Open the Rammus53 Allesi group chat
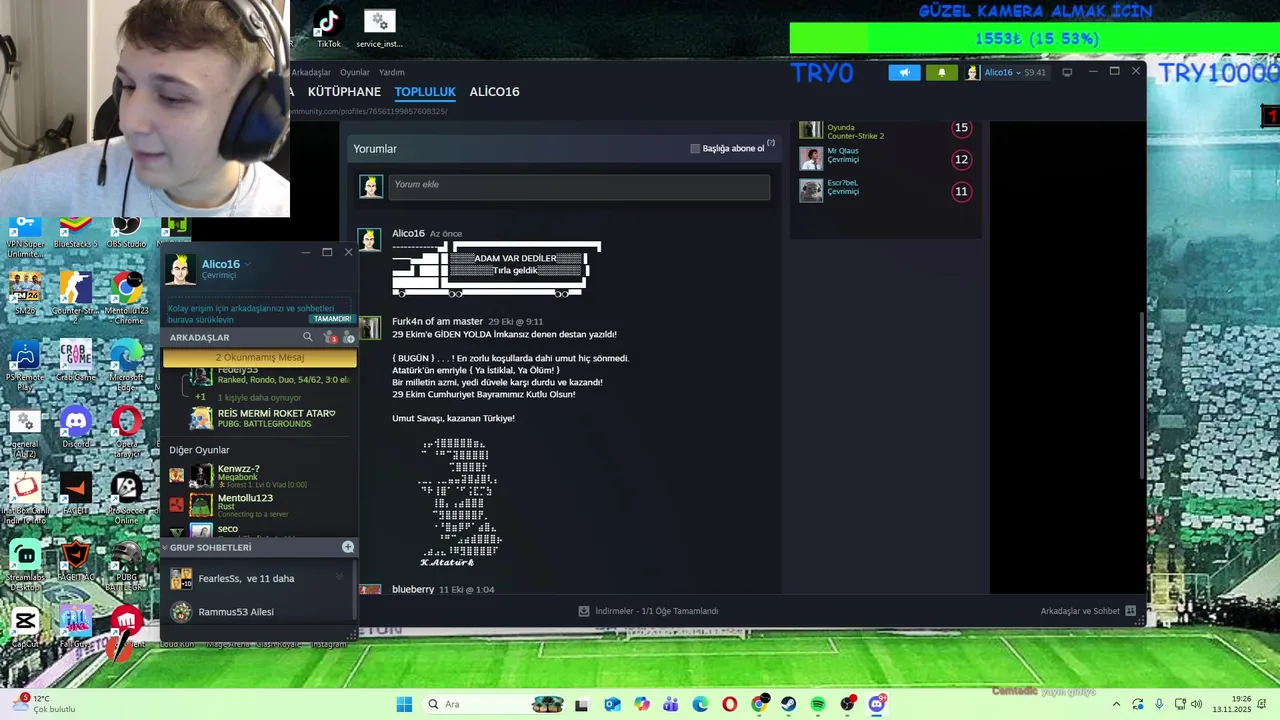The image size is (1280, 720). pos(260,612)
